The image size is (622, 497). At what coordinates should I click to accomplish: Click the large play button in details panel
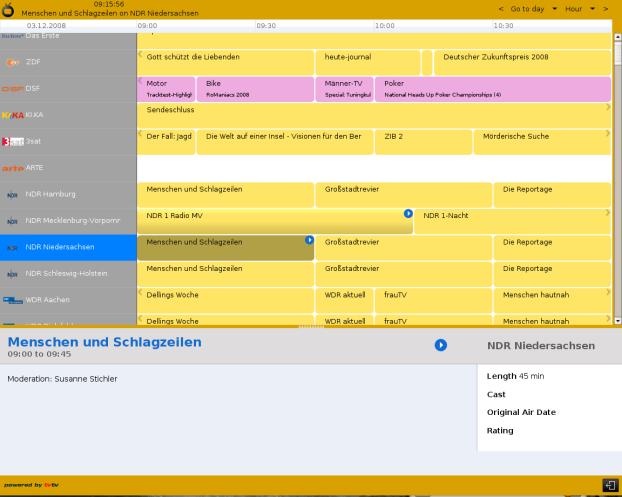point(441,345)
